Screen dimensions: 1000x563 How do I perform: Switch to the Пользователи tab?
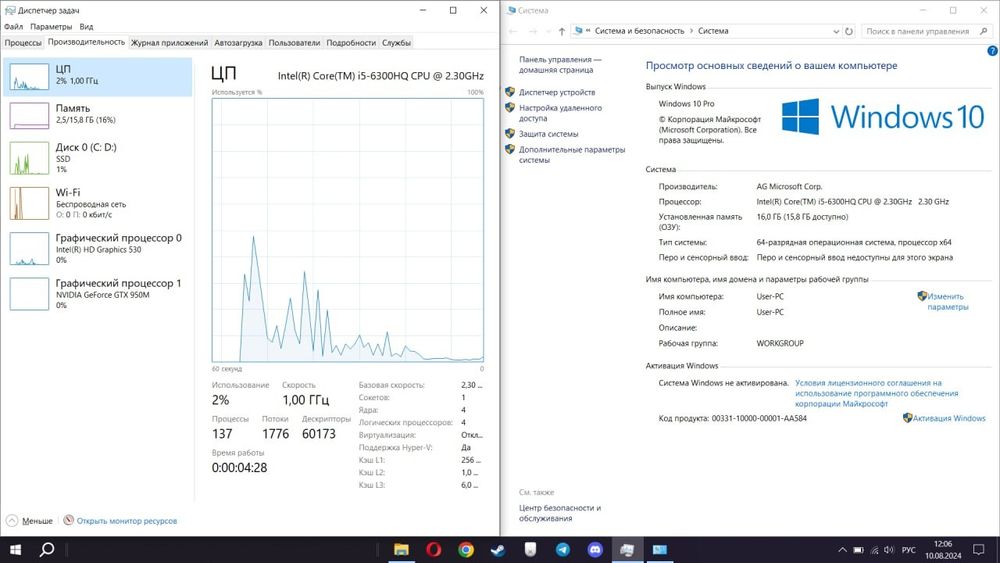294,43
